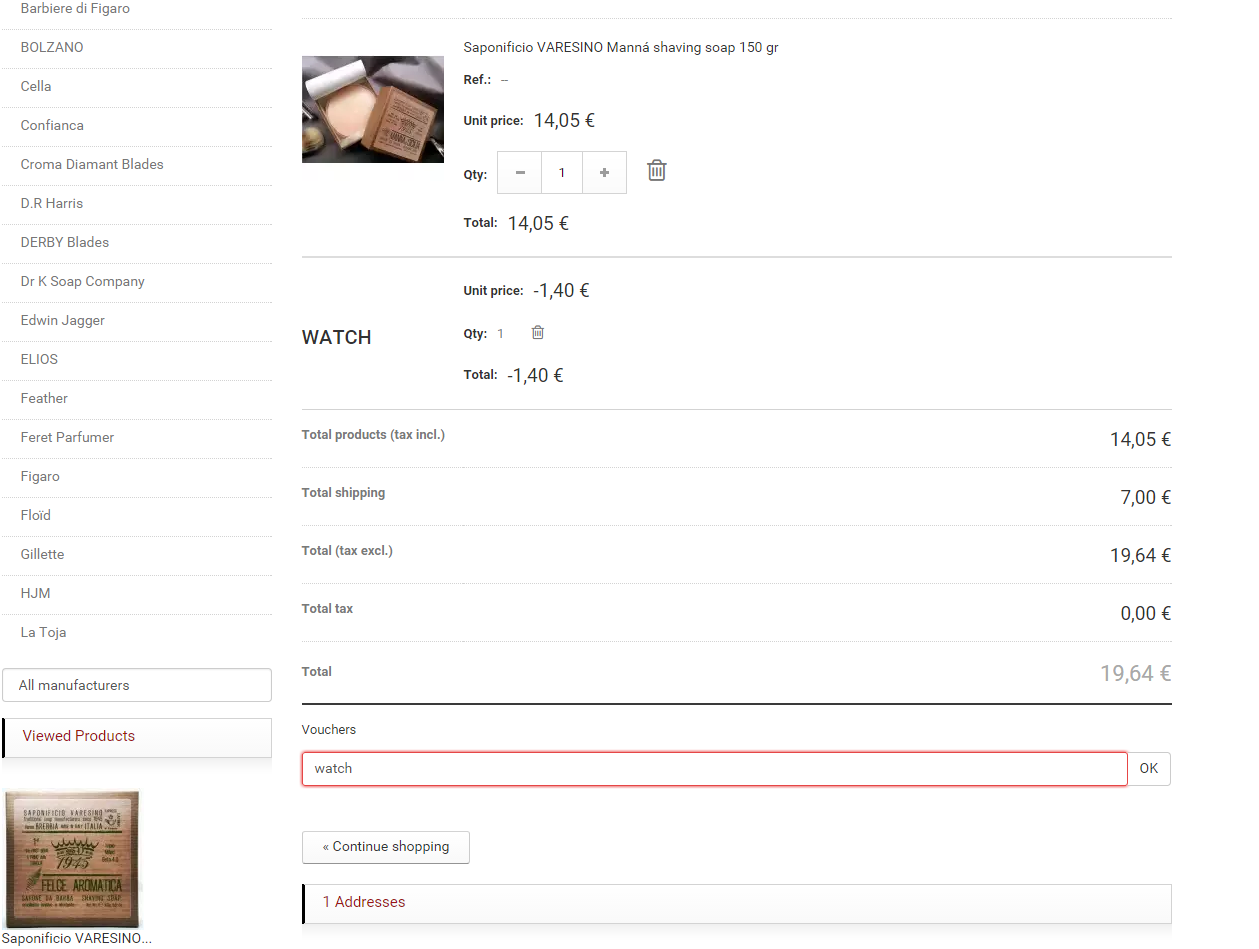Select the Cella manufacturer
The image size is (1259, 949).
click(36, 87)
